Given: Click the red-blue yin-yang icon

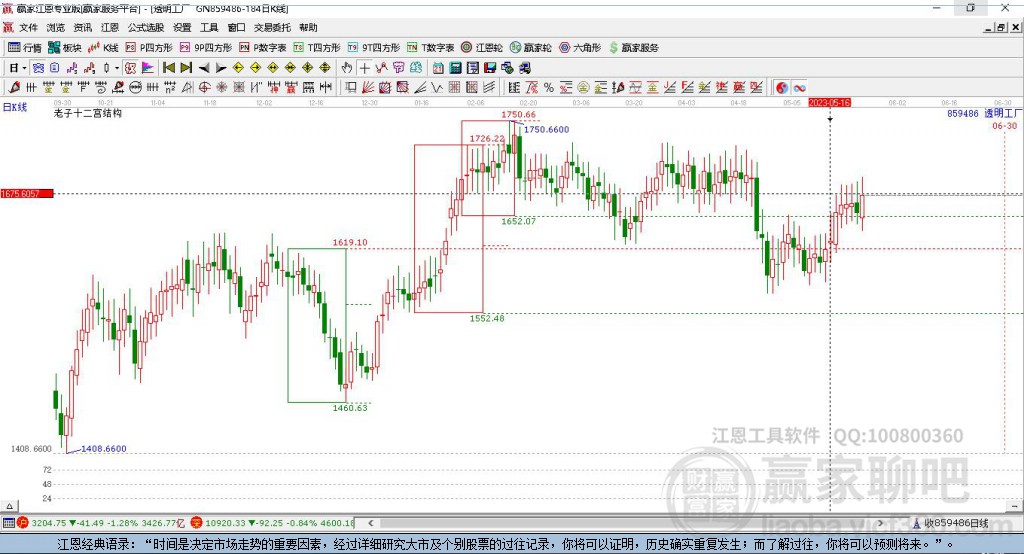Looking at the screenshot, I should pos(782,88).
